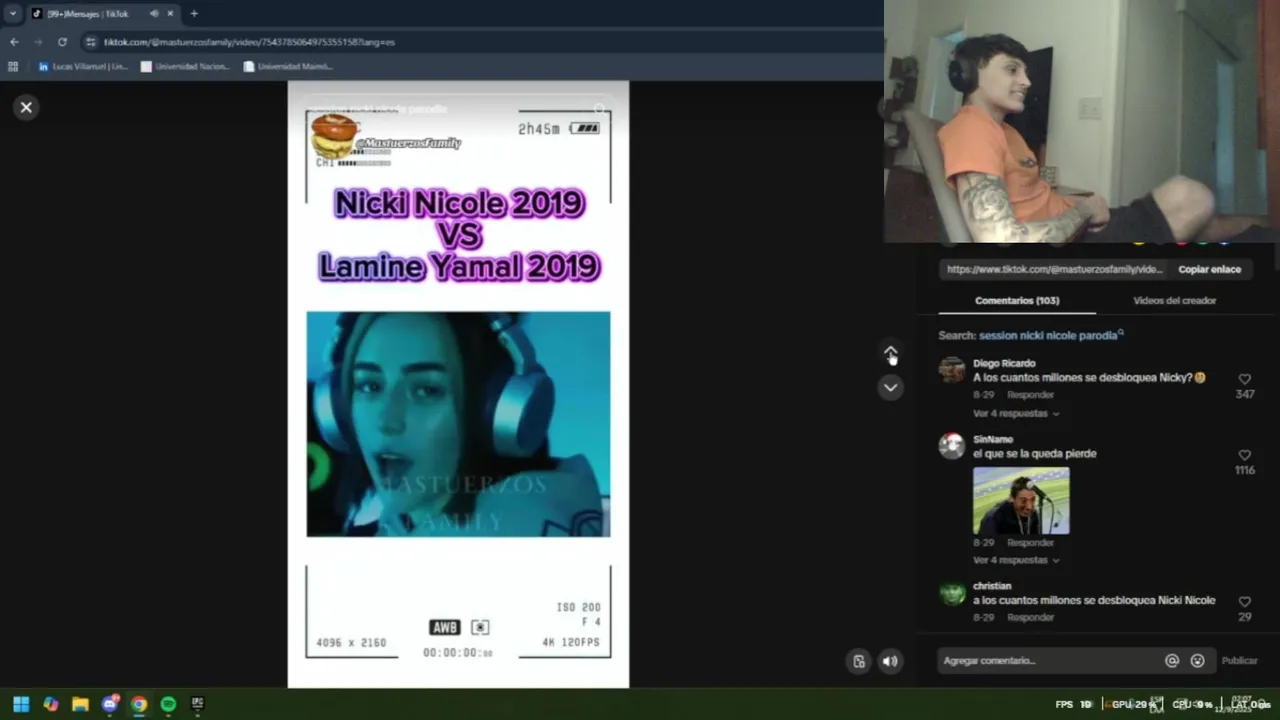Click the @ mention icon in comment box
1280x720 pixels.
1172,660
